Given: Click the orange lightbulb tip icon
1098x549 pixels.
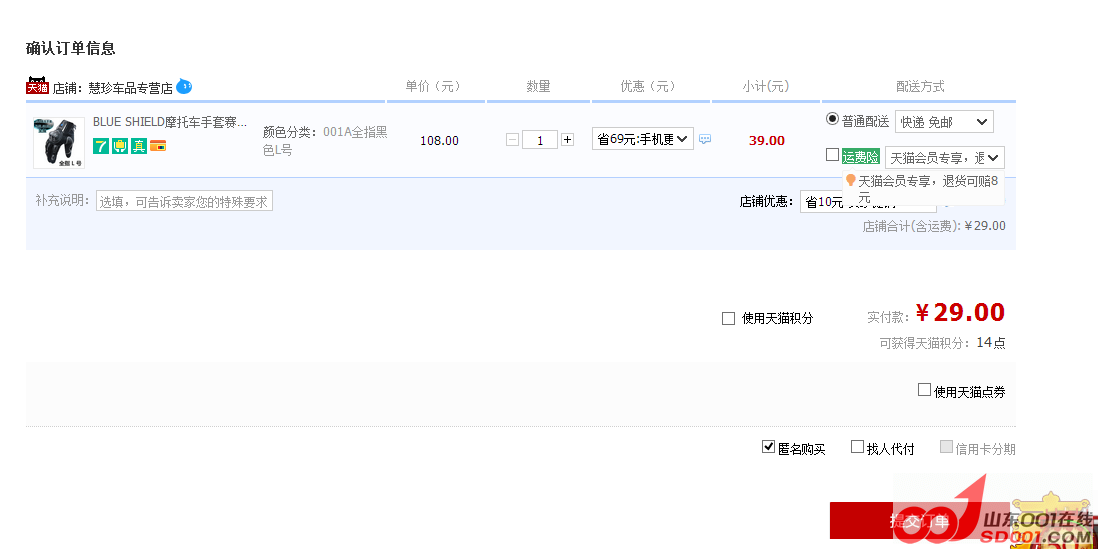Looking at the screenshot, I should click(851, 180).
